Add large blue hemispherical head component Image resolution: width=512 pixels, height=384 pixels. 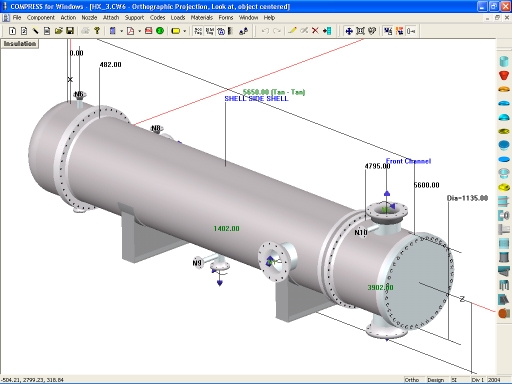(504, 145)
